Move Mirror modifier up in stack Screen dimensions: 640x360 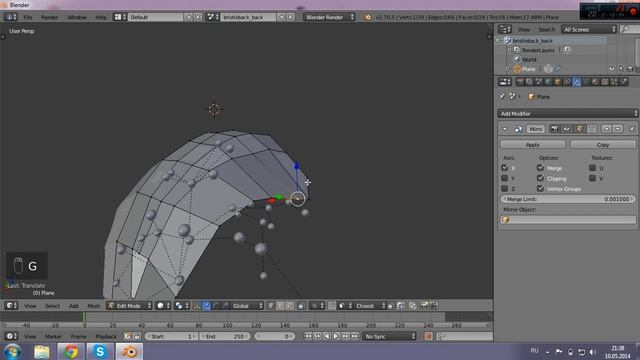(x=607, y=129)
